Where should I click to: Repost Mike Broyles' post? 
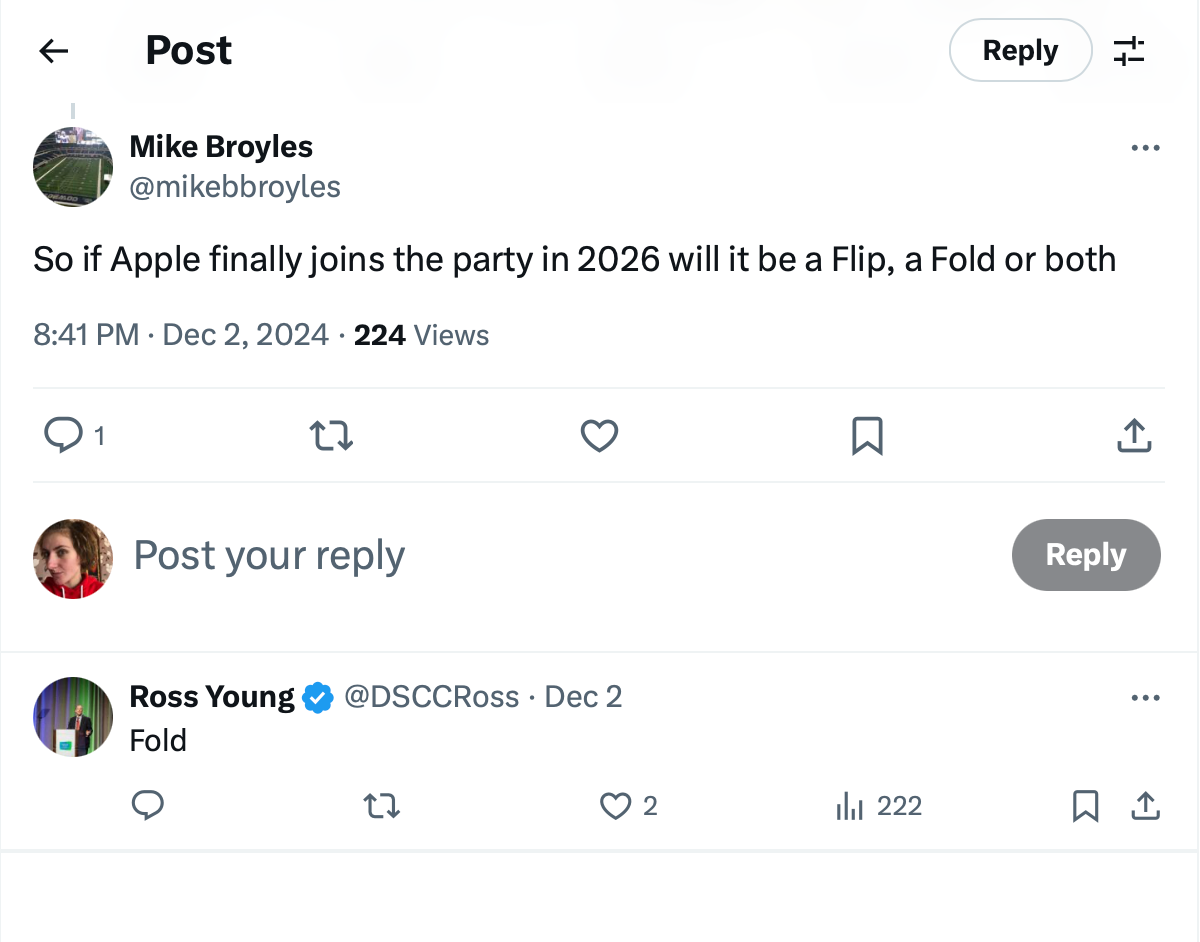click(331, 435)
